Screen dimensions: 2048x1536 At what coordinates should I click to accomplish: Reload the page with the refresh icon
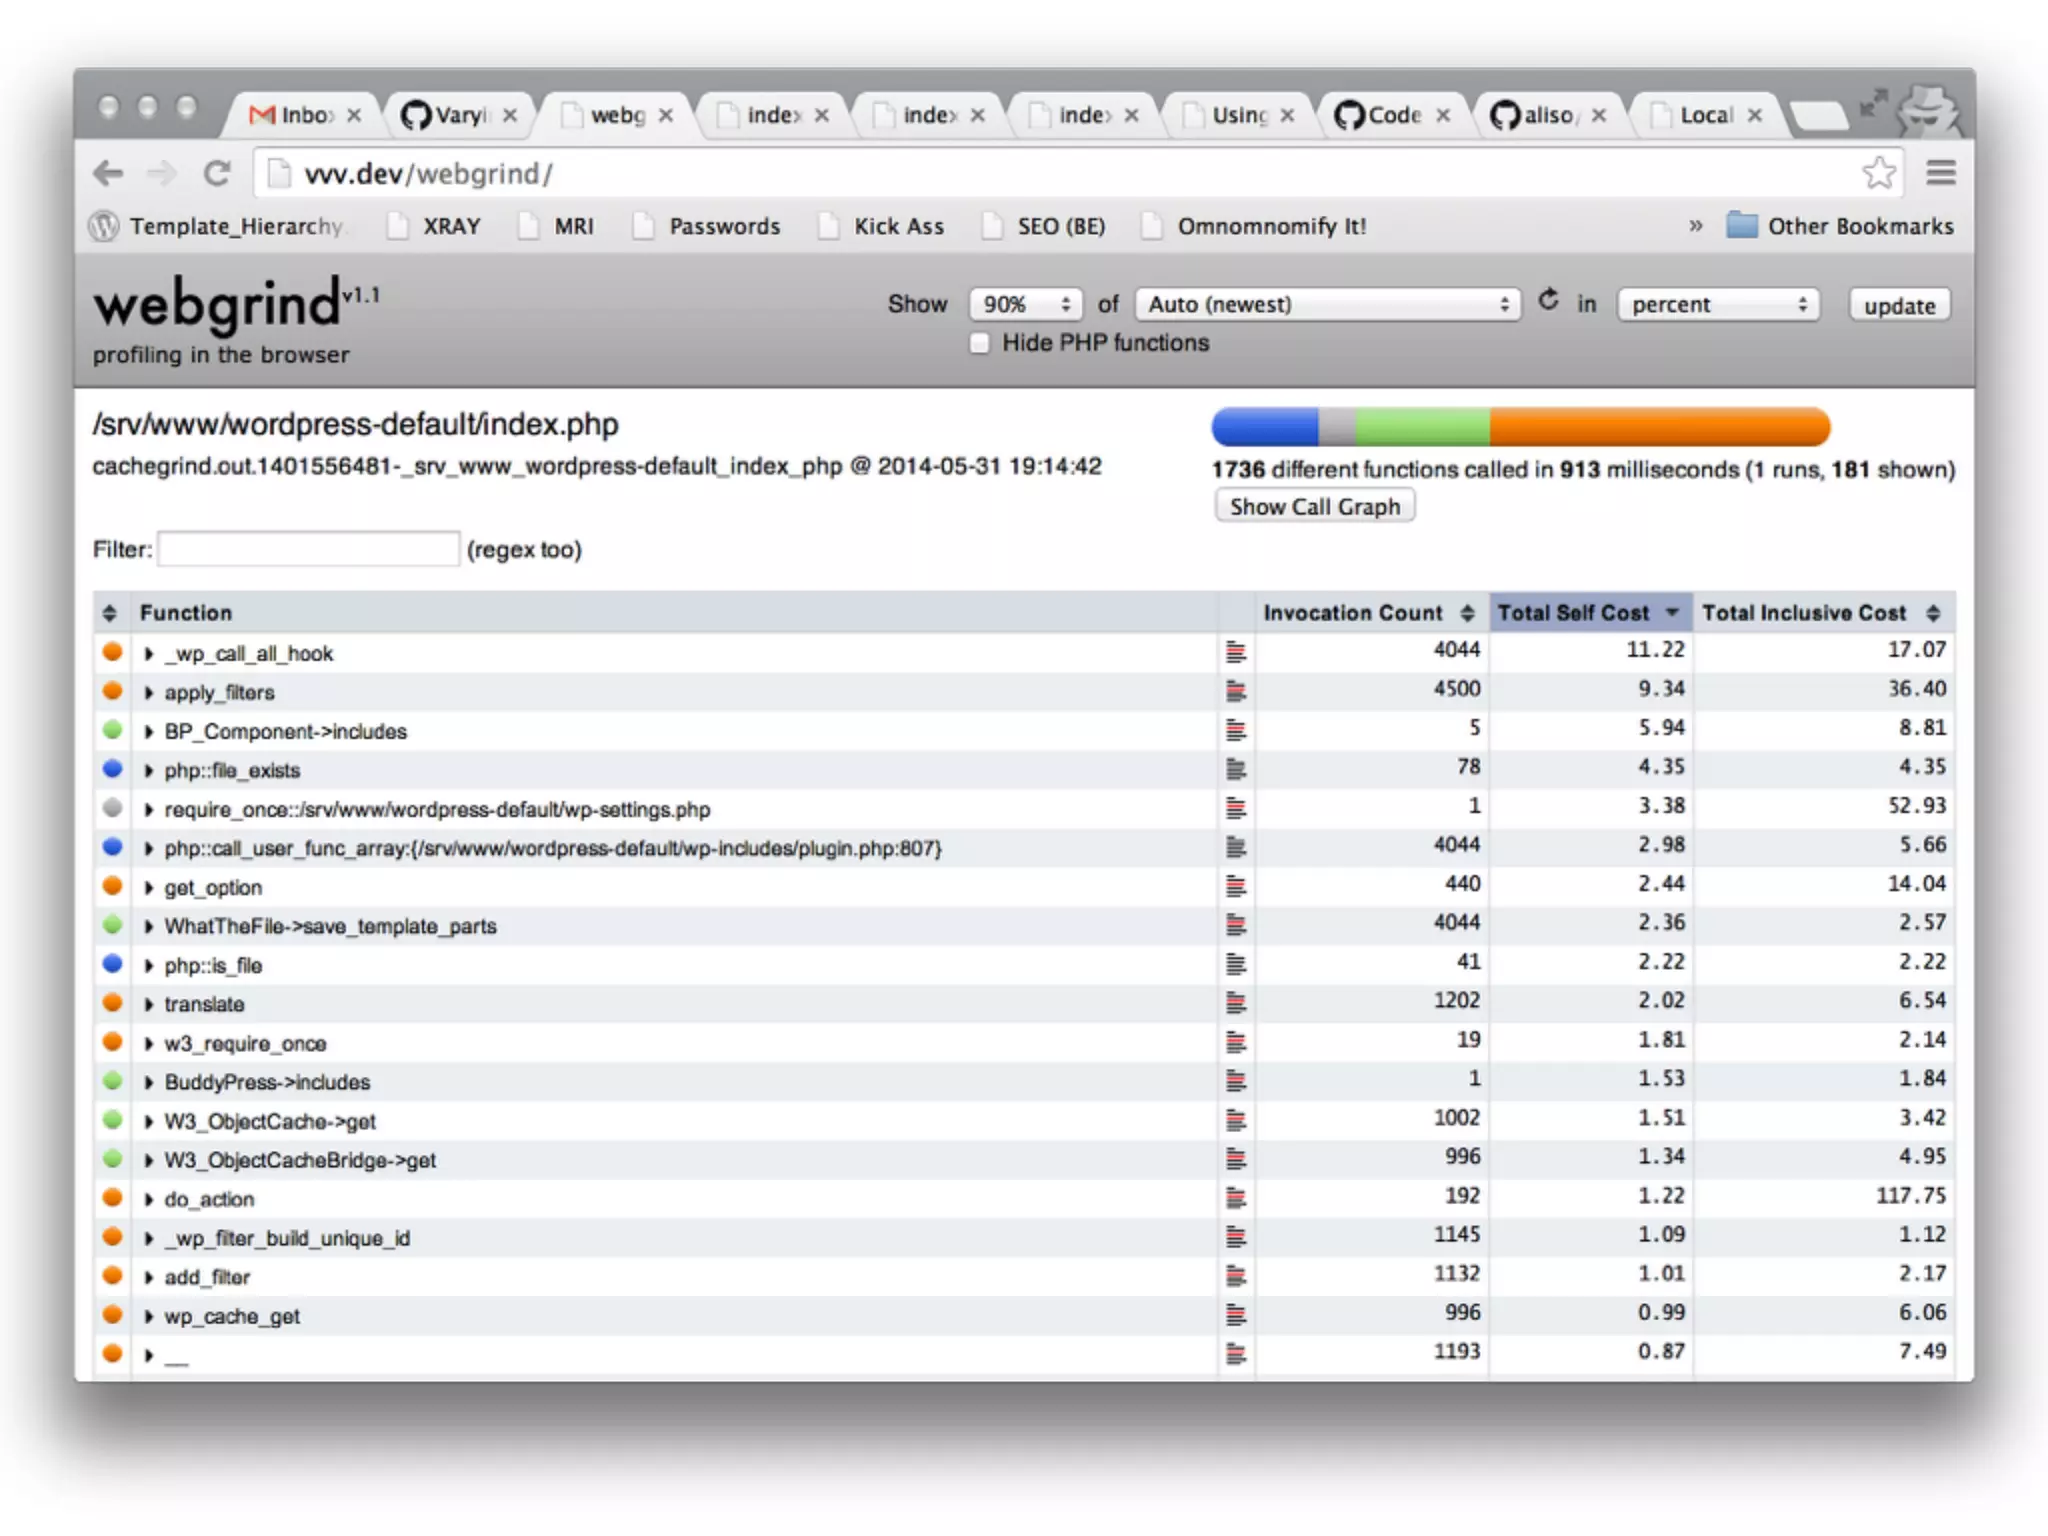217,174
